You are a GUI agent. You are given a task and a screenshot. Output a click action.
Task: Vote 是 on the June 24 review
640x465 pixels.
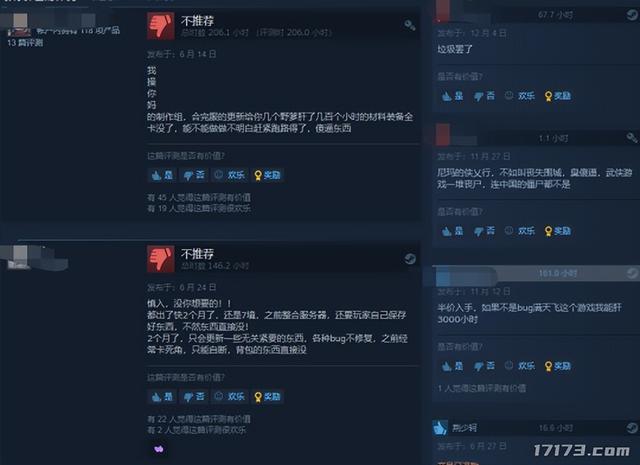tap(162, 396)
